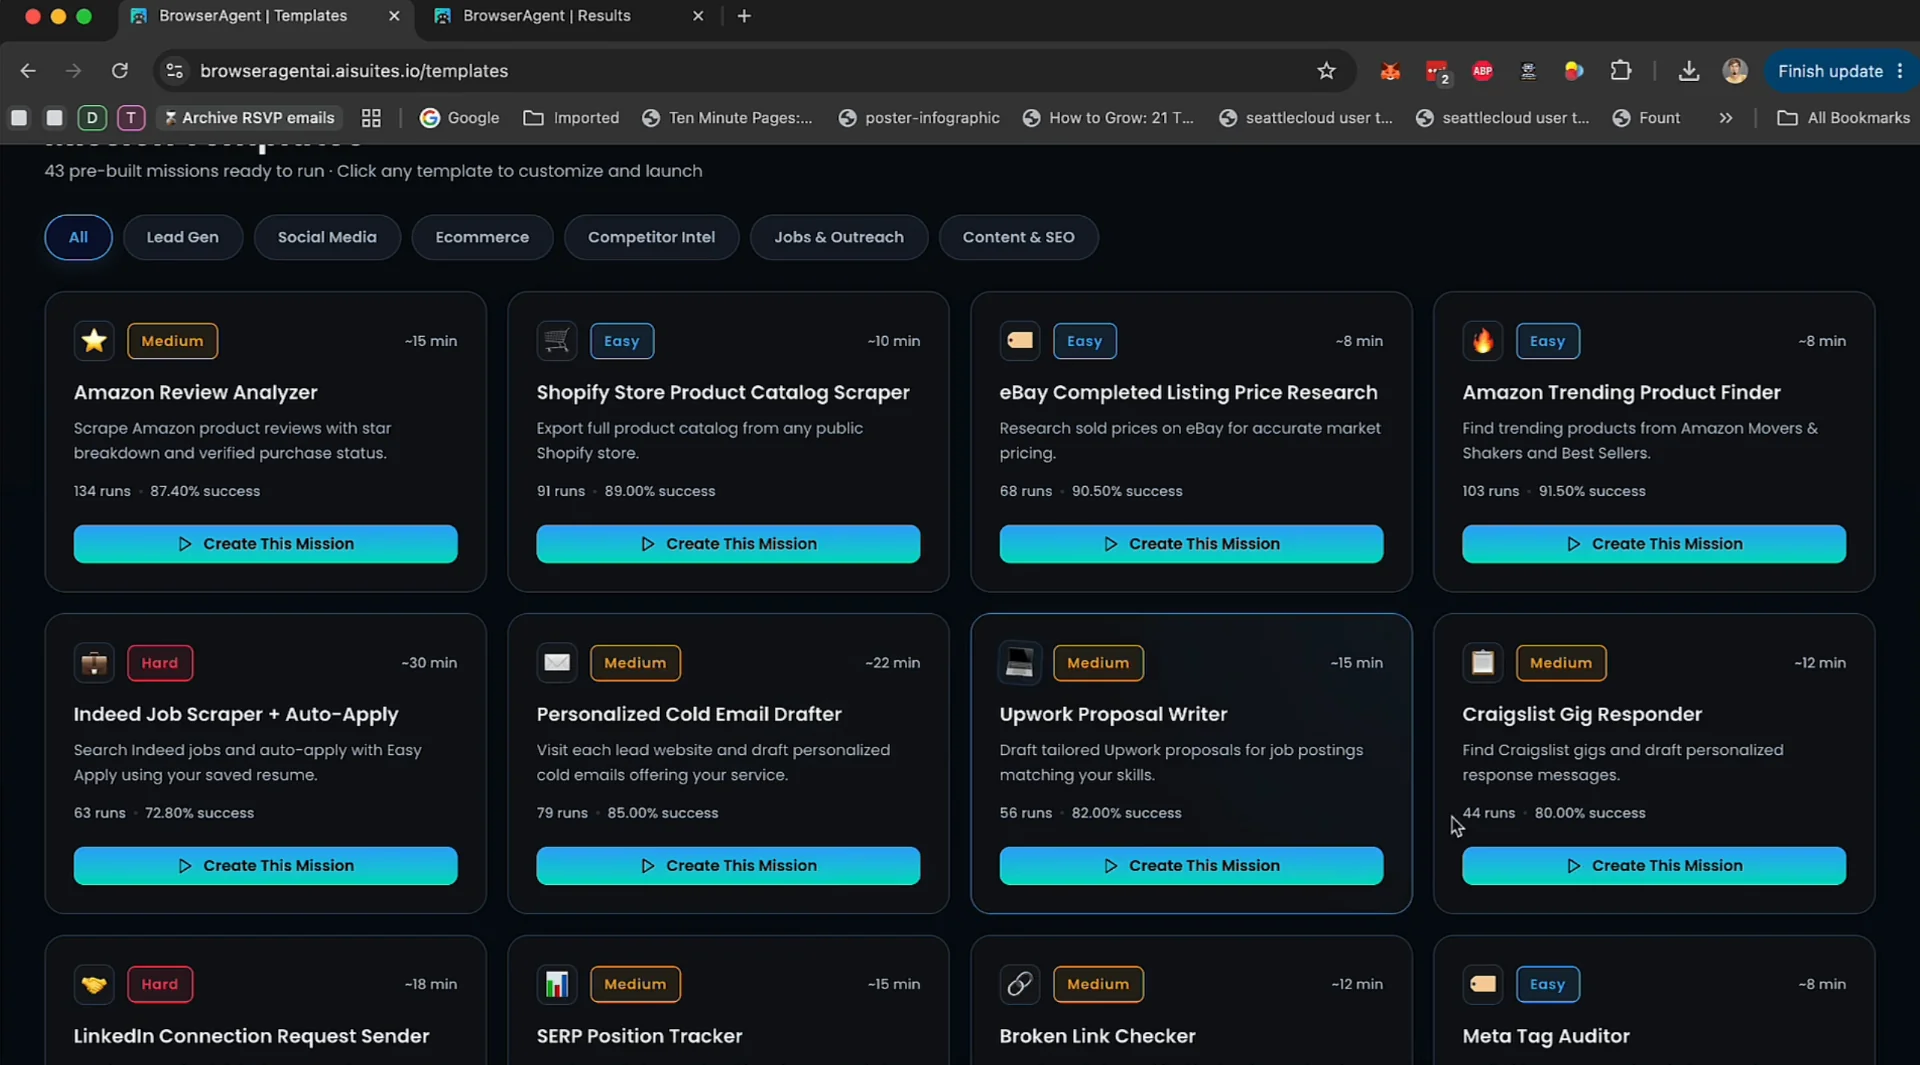Viewport: 1920px width, 1065px height.
Task: Open the ABP adblock extension icon
Action: (1482, 71)
